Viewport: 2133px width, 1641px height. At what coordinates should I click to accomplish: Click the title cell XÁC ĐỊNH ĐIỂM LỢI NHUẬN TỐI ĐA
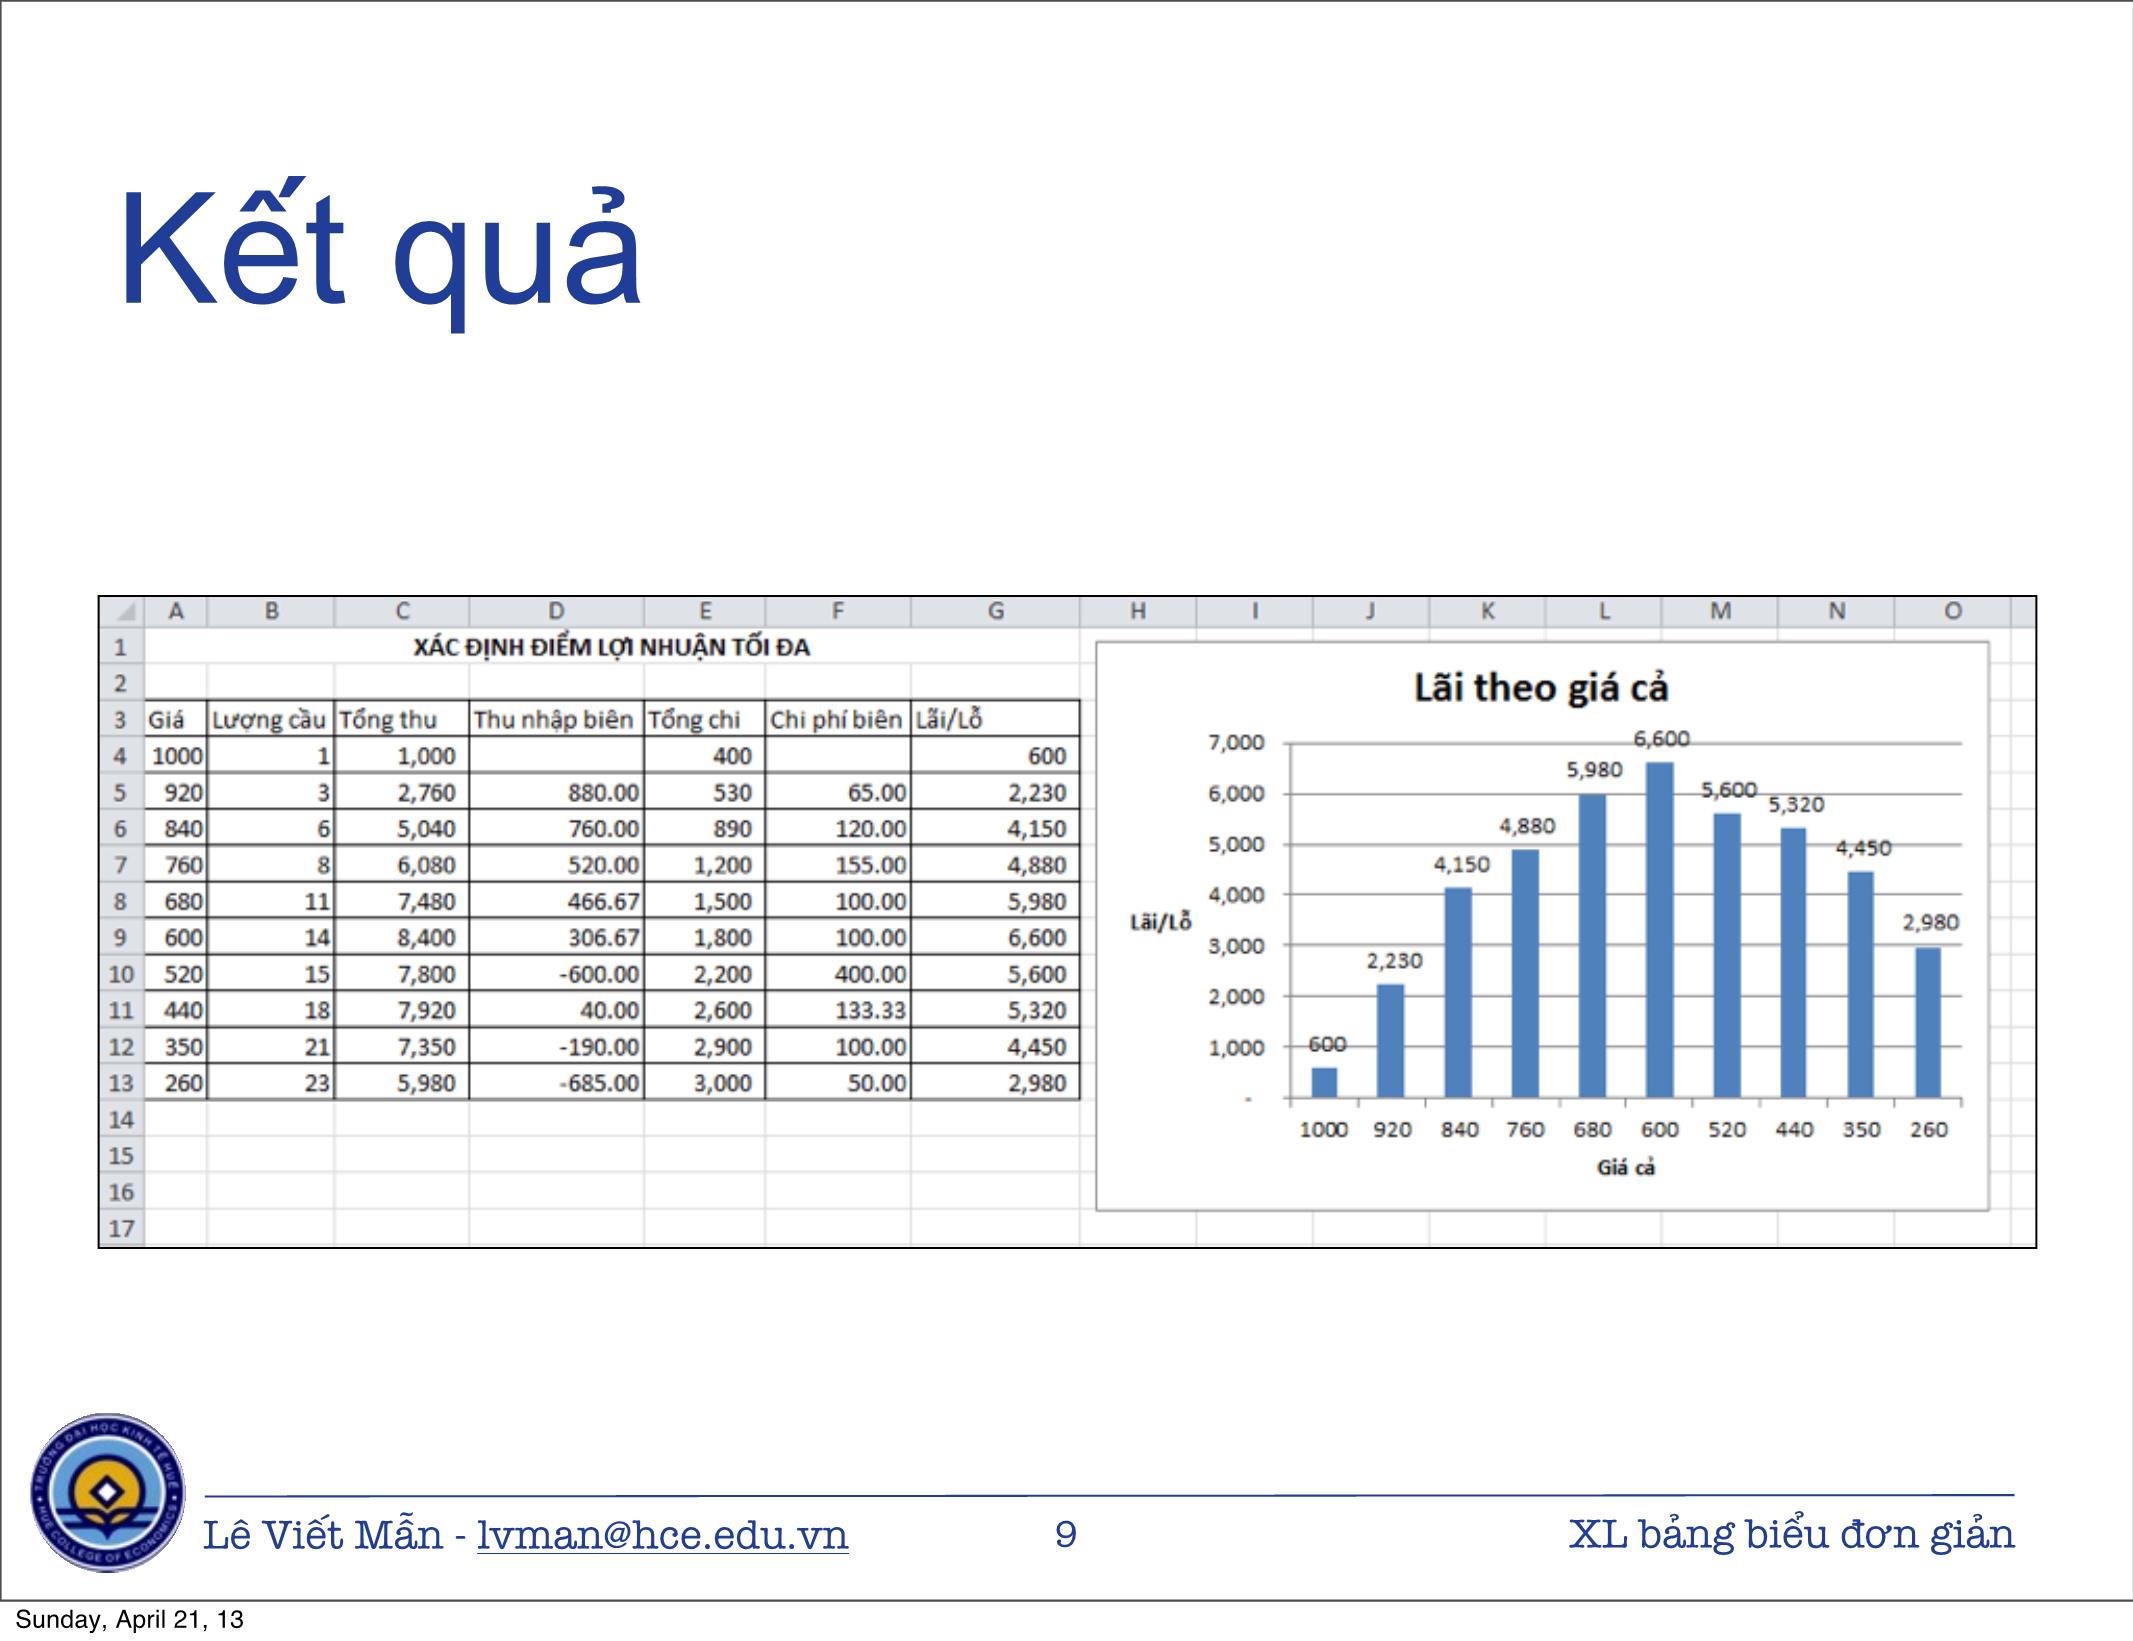pos(612,647)
